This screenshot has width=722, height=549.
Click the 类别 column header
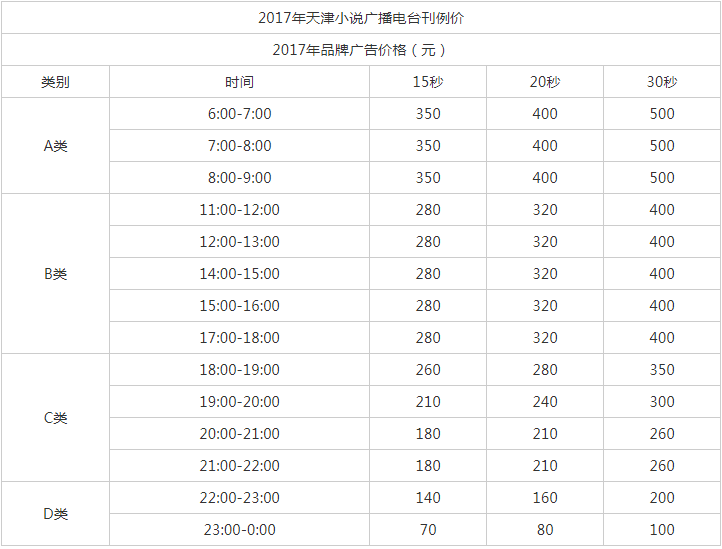point(55,82)
